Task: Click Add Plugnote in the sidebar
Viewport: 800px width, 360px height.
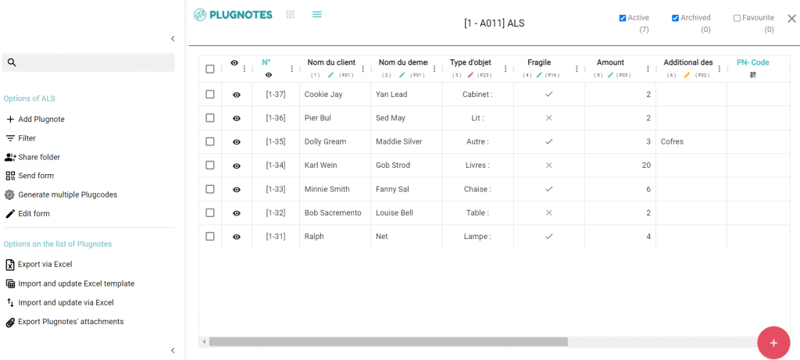Action: 35,119
